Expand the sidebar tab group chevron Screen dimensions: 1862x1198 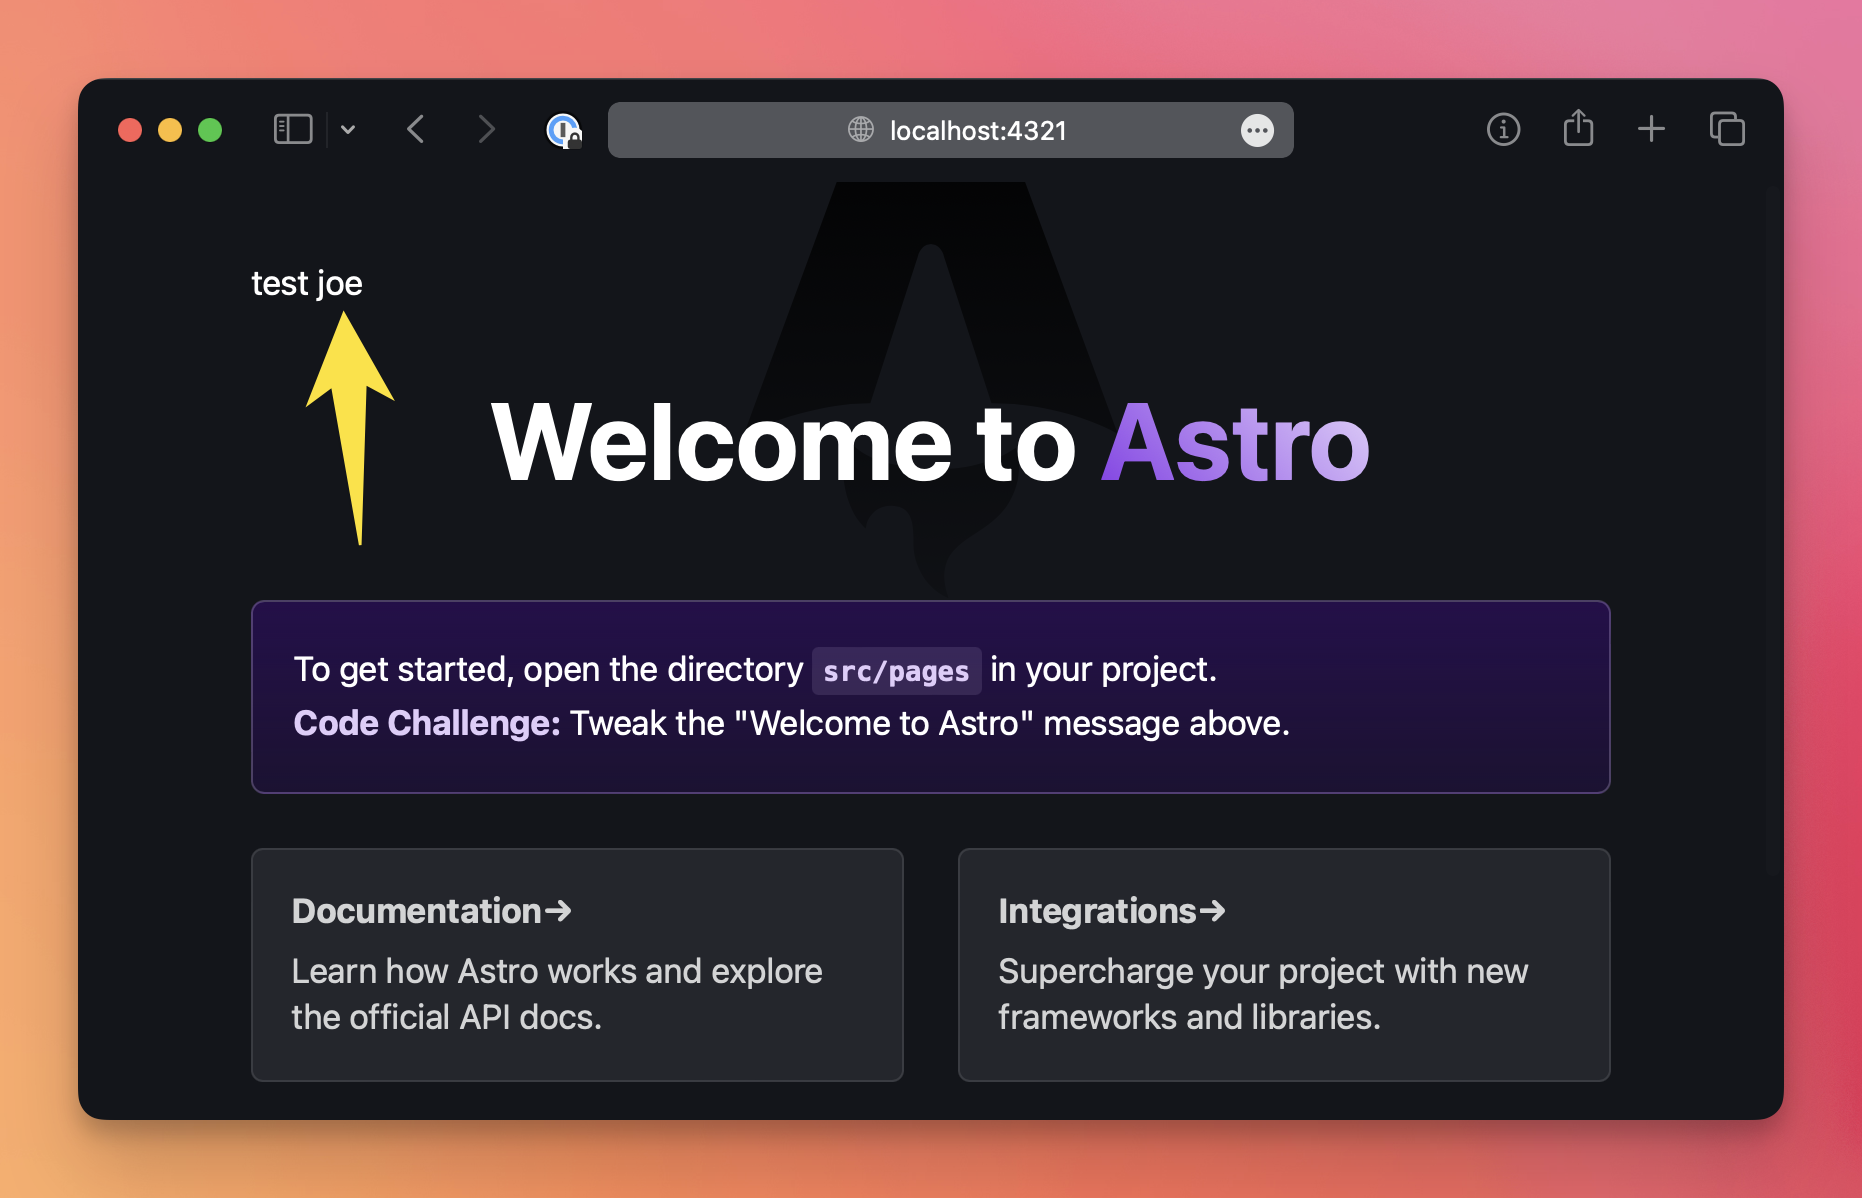point(348,129)
